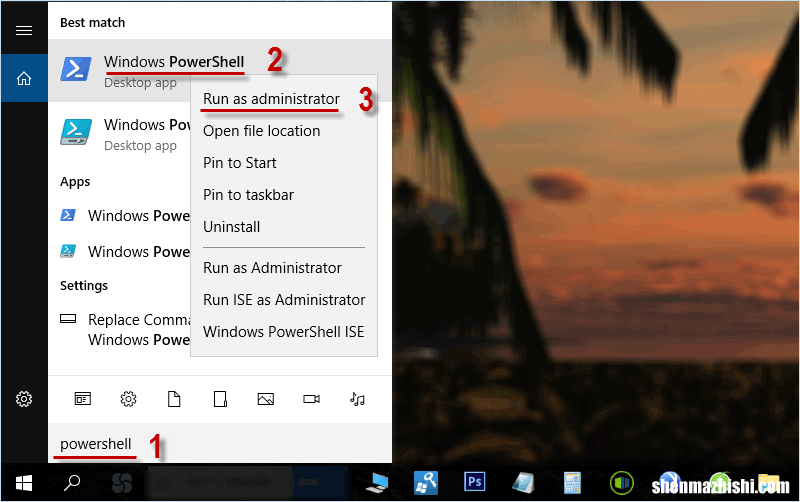Open second Windows PowerShell entry under Apps
This screenshot has height=502, width=800.
[x=119, y=252]
